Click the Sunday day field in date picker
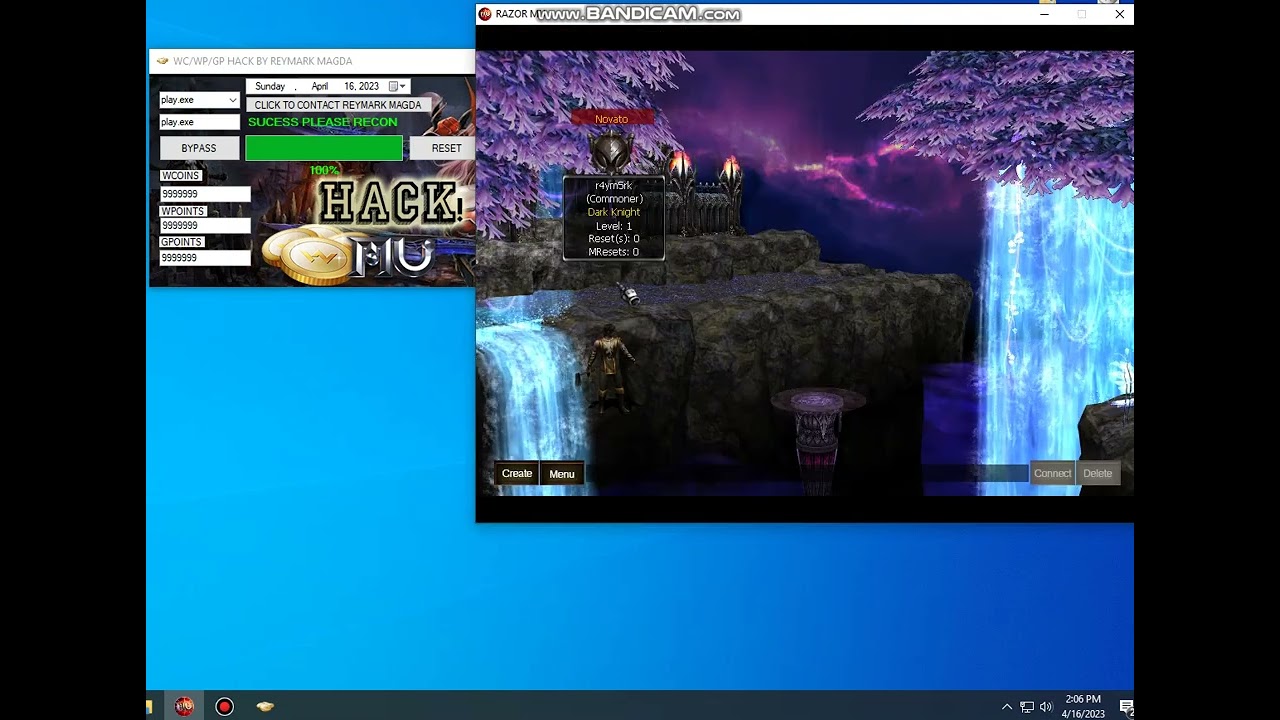1280x720 pixels. click(x=270, y=86)
